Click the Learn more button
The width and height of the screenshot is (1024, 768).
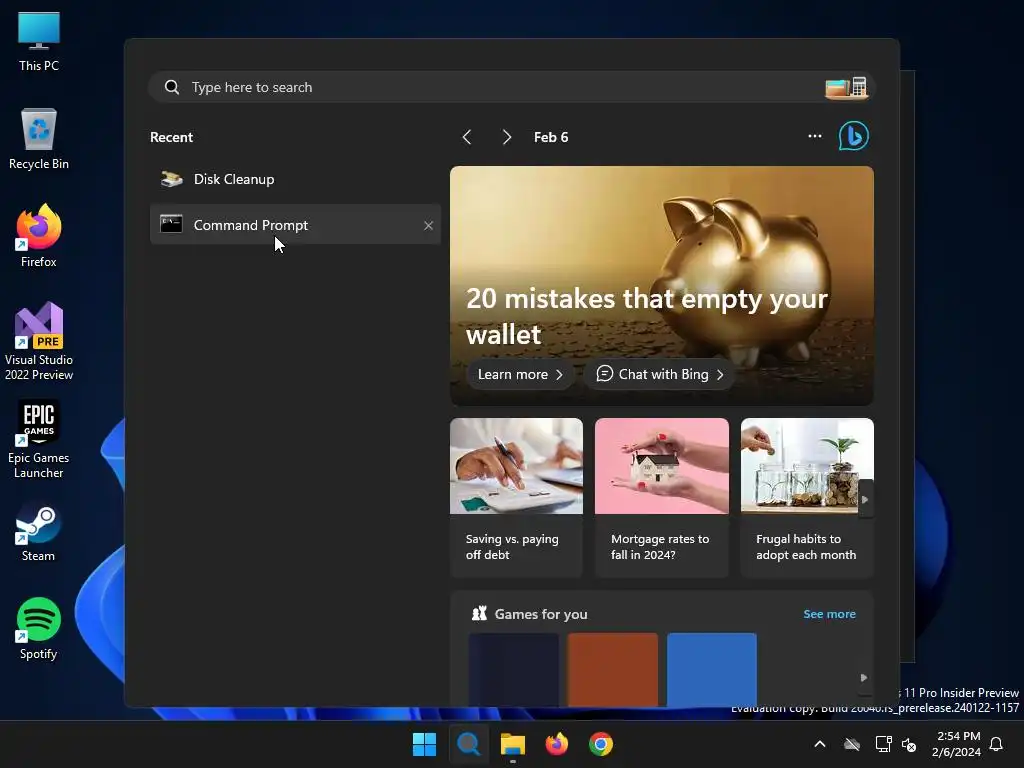click(520, 374)
